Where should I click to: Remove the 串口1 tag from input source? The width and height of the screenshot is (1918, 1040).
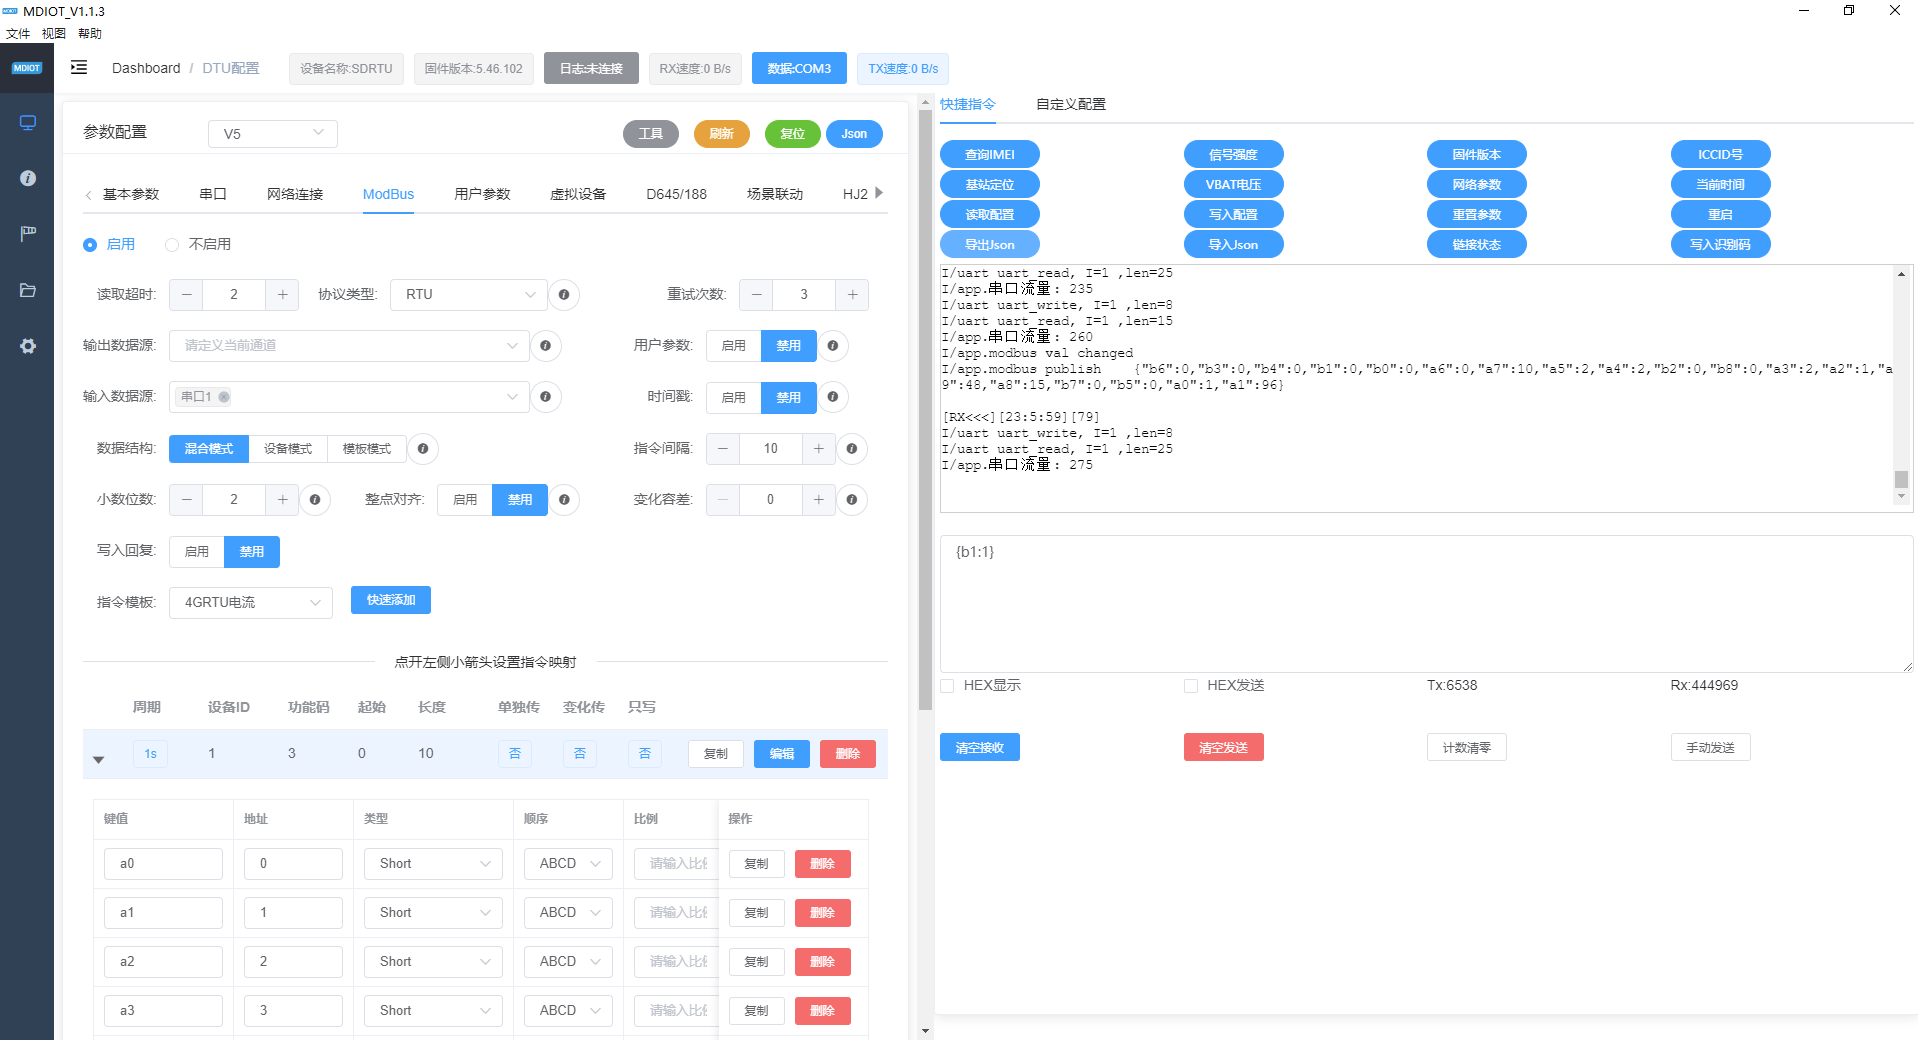224,397
